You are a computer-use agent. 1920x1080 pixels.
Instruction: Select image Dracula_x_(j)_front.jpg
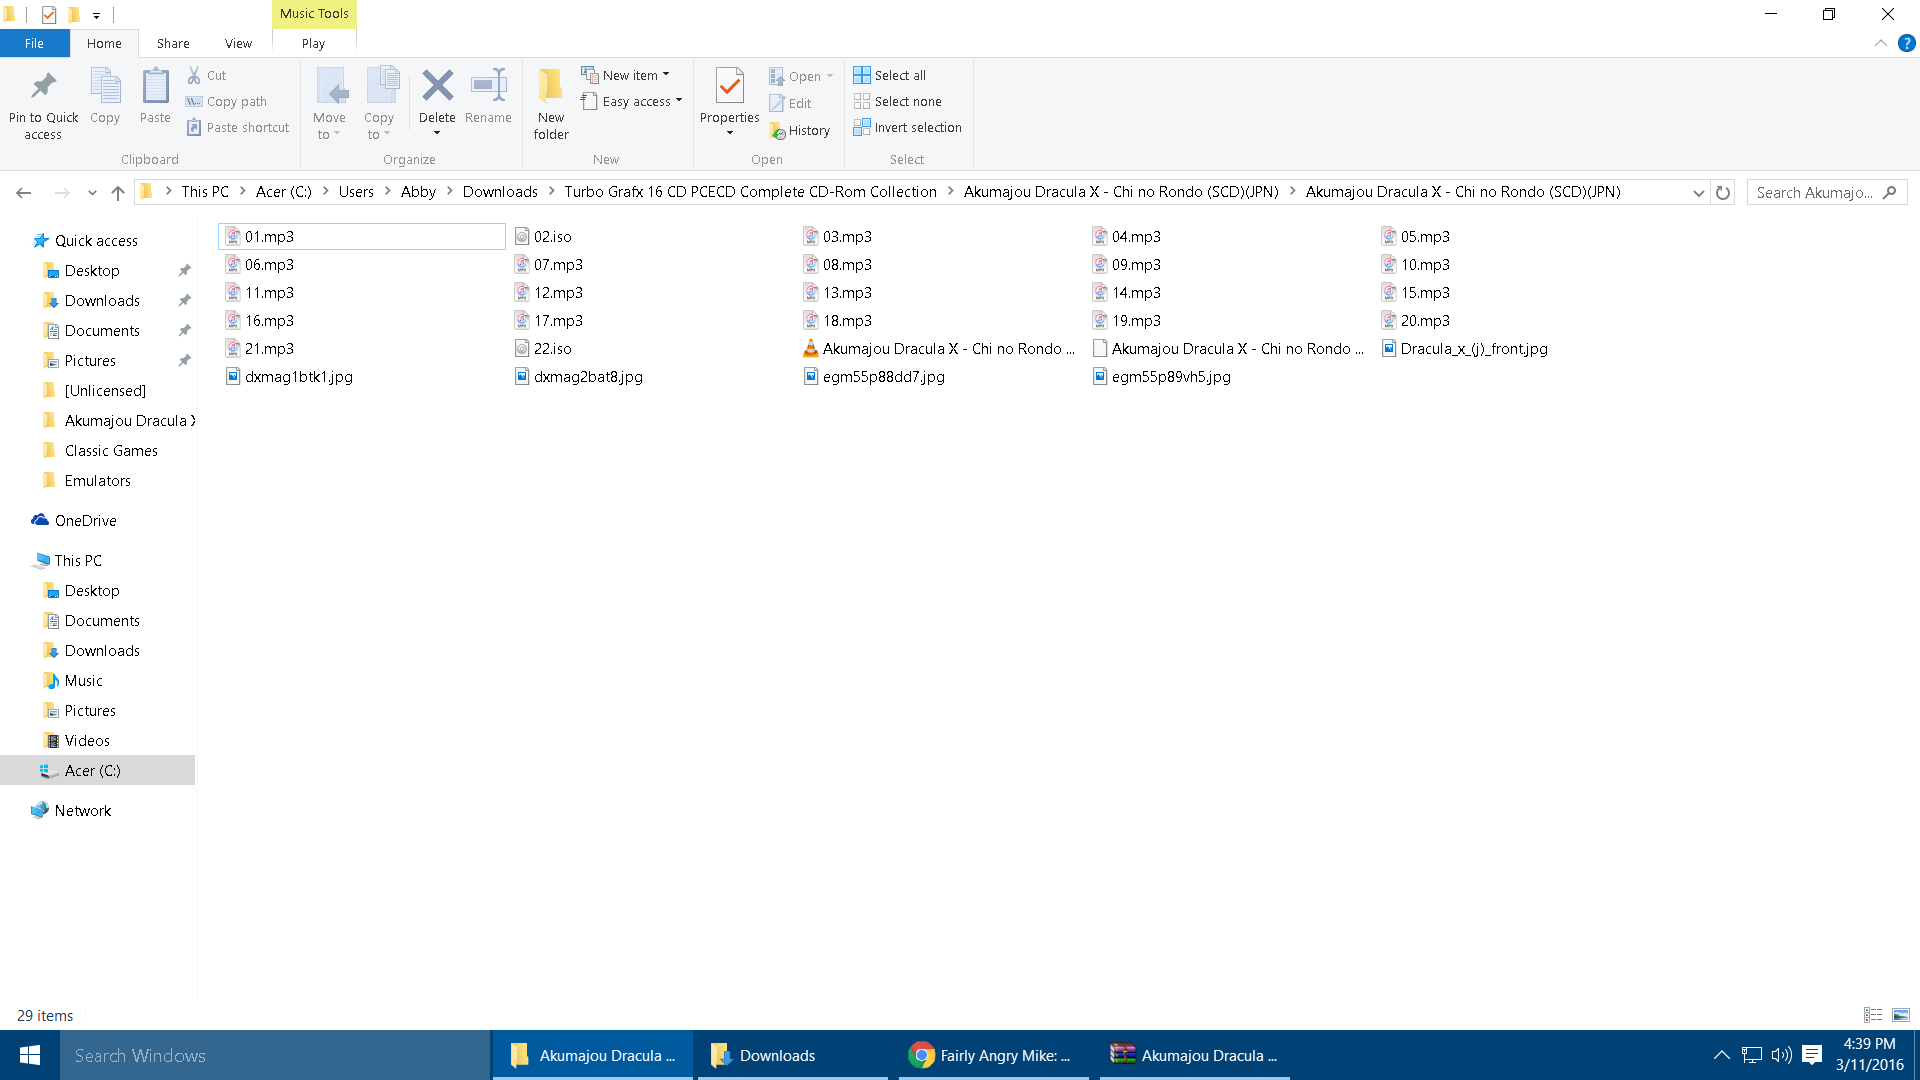pyautogui.click(x=1465, y=348)
